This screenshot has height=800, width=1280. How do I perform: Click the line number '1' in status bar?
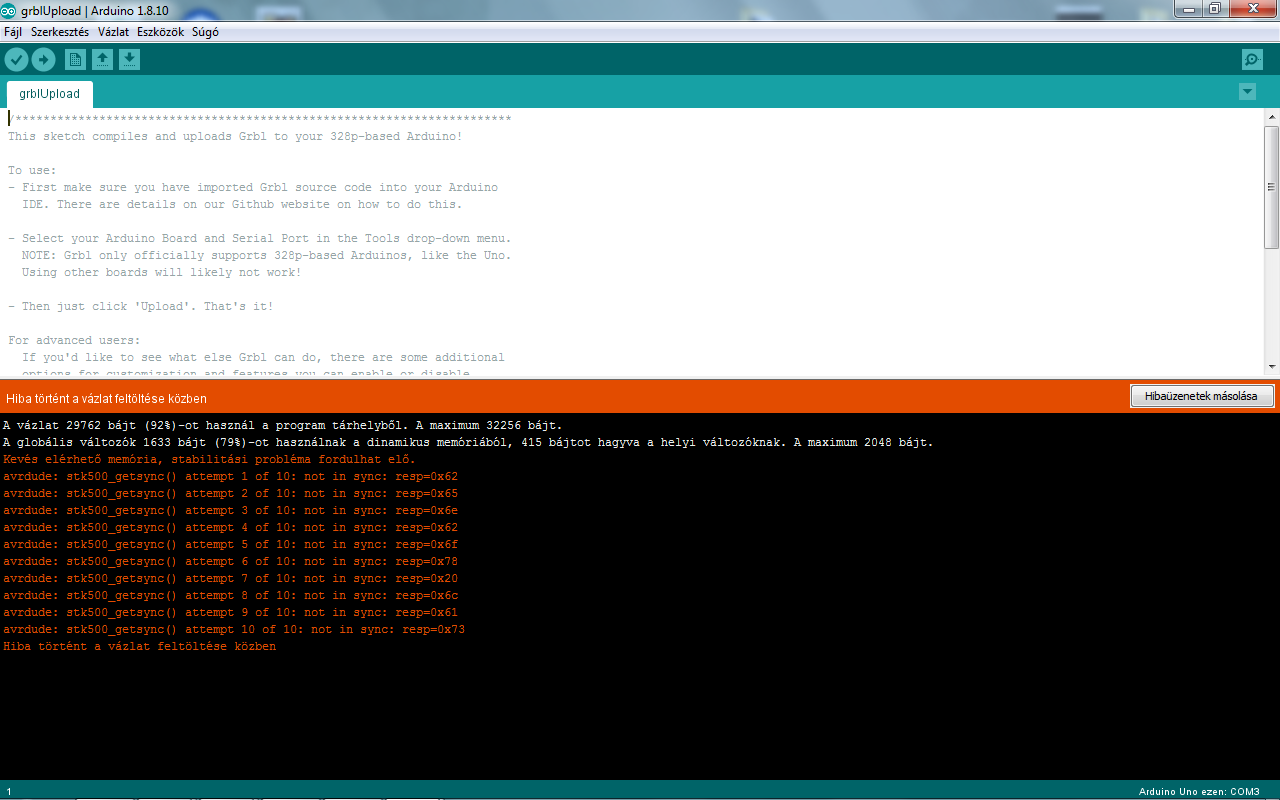pos(9,791)
